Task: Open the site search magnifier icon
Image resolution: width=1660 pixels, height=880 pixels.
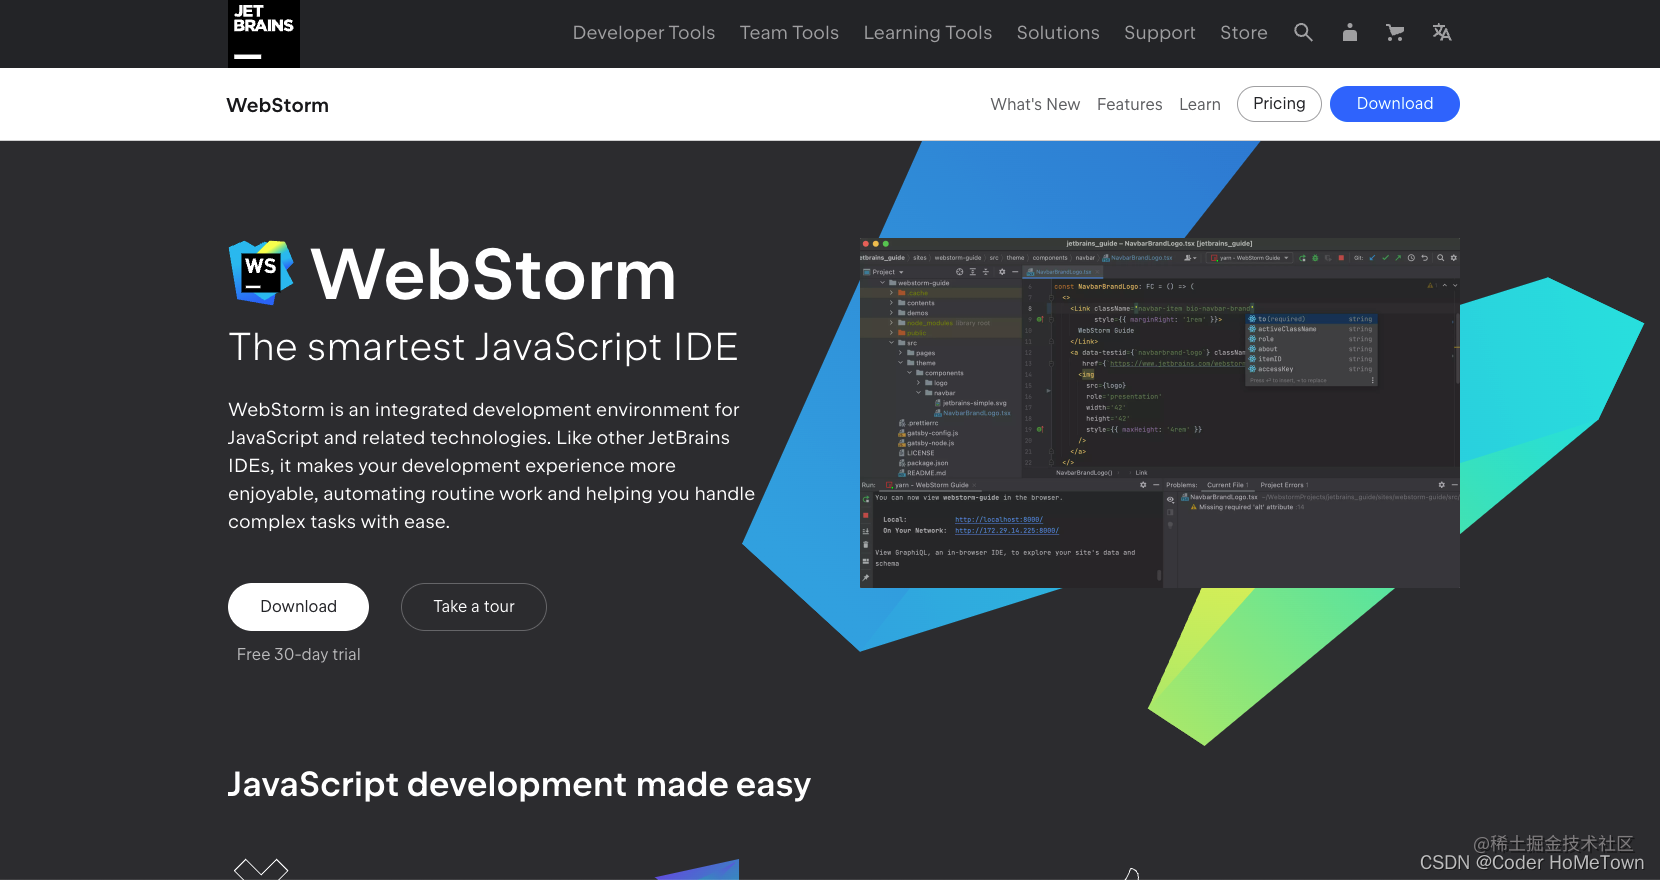Action: [1303, 32]
